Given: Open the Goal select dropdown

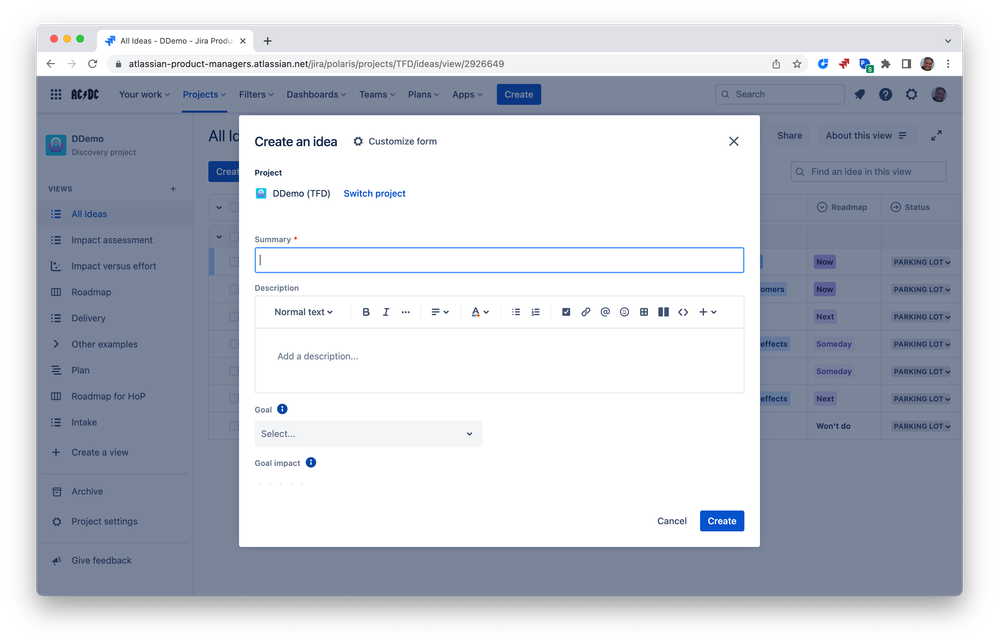Looking at the screenshot, I should [x=368, y=434].
